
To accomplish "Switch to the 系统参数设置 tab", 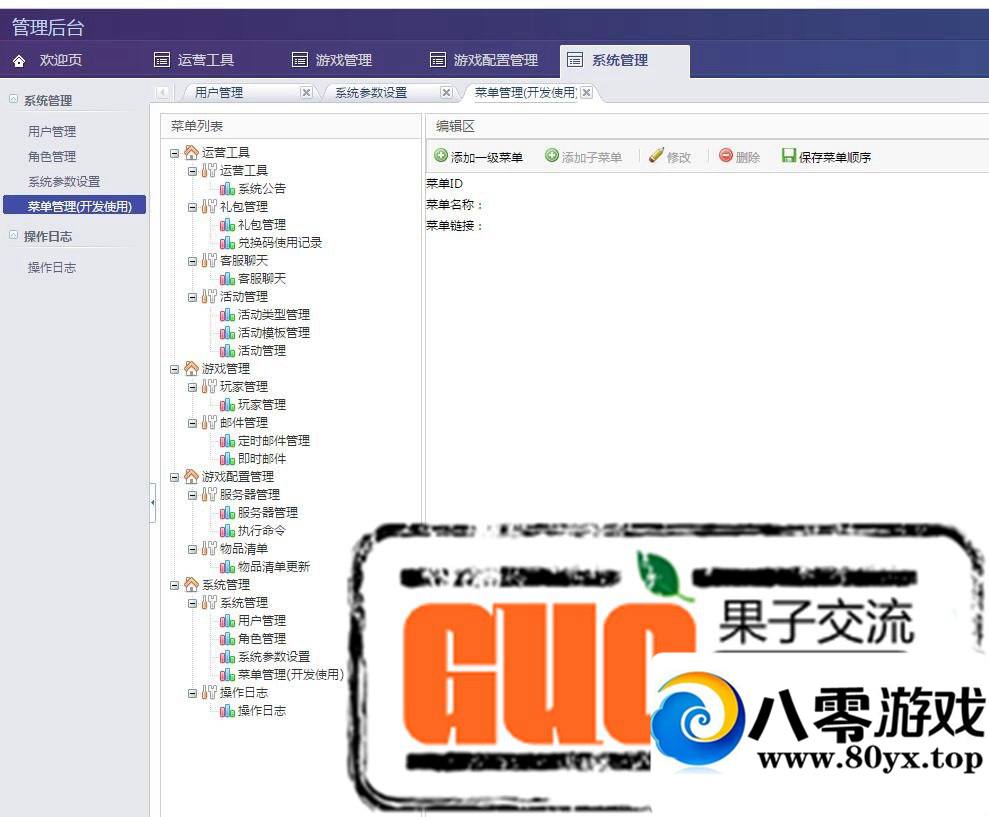I will tap(371, 93).
